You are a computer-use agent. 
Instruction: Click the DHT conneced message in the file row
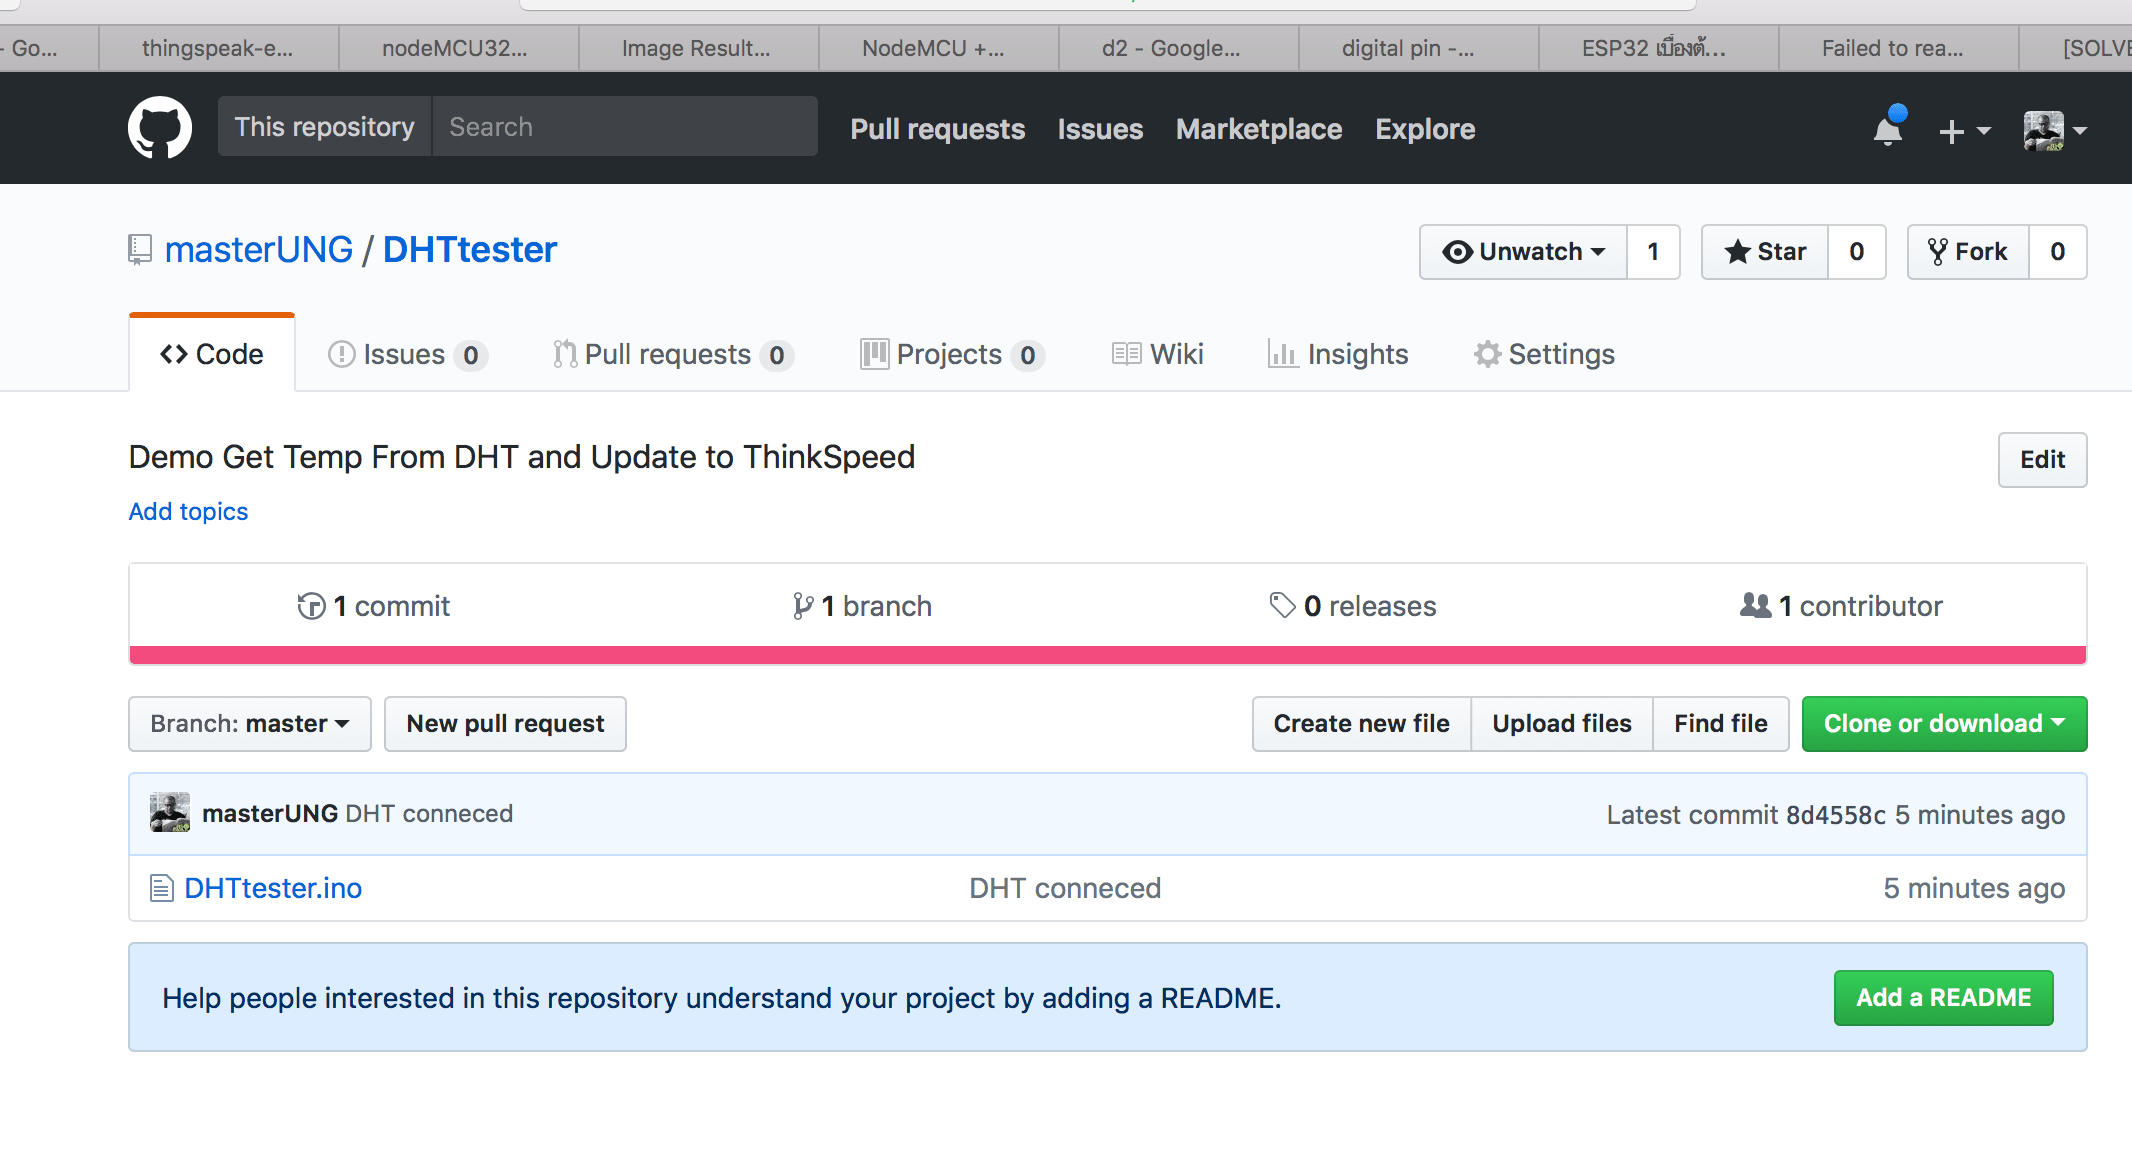coord(1065,888)
